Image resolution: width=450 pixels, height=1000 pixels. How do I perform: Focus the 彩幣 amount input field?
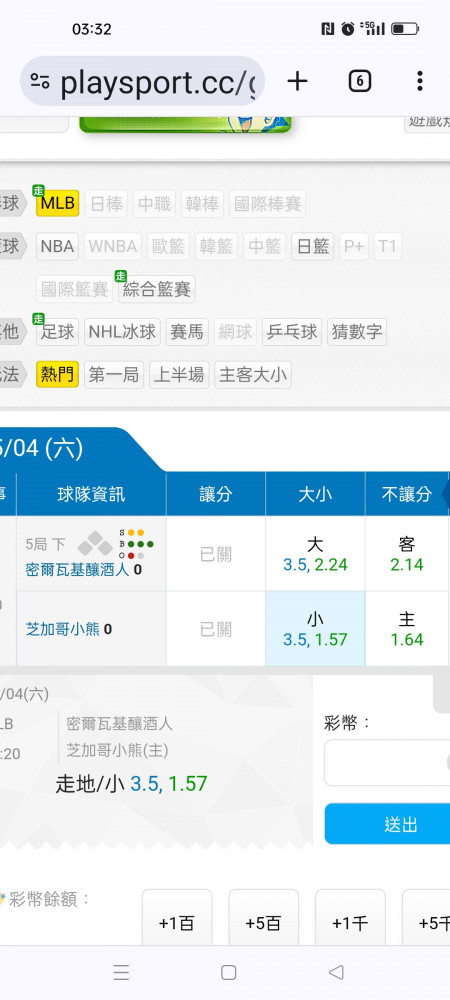coord(387,763)
